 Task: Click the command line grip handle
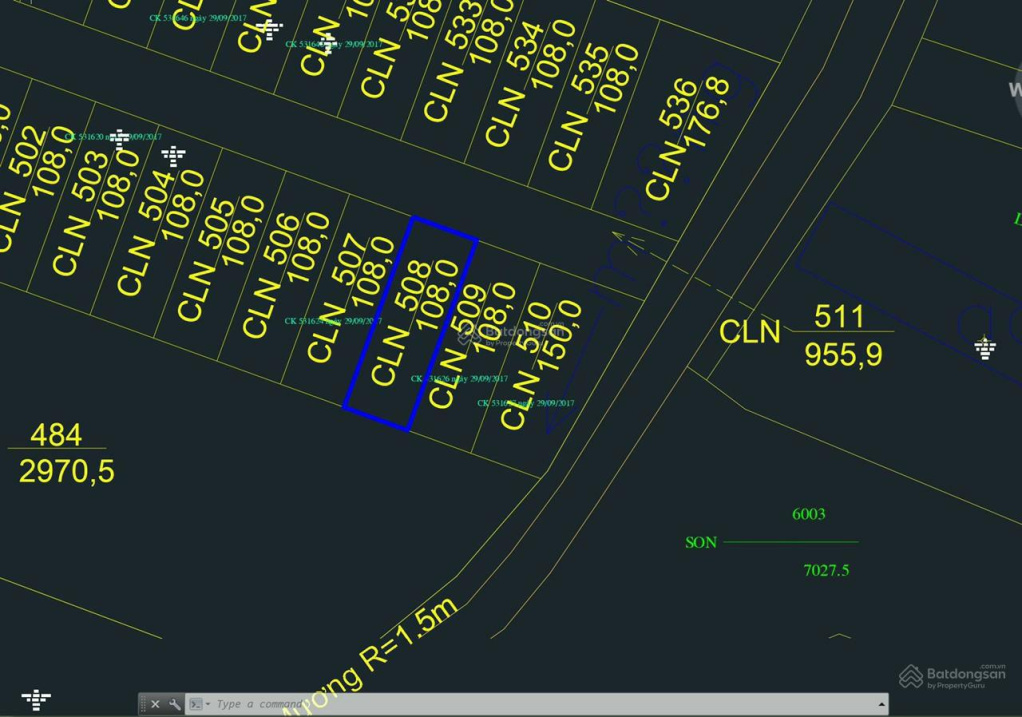point(143,704)
